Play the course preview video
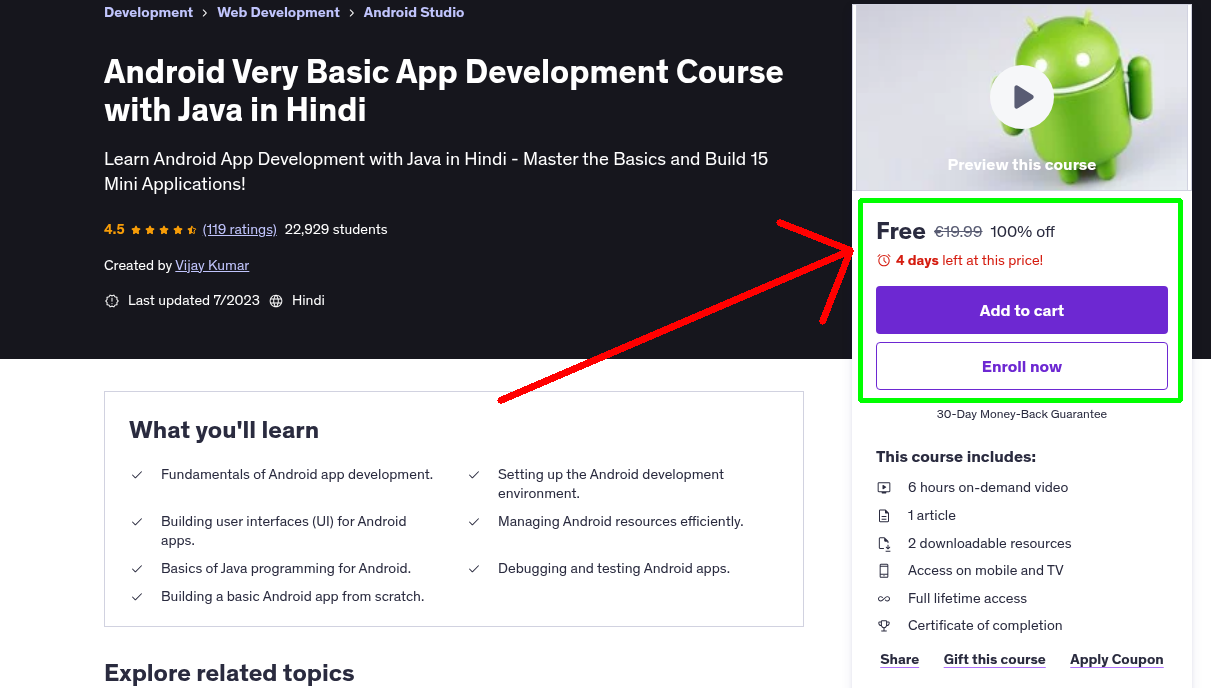The width and height of the screenshot is (1211, 688). tap(1021, 97)
